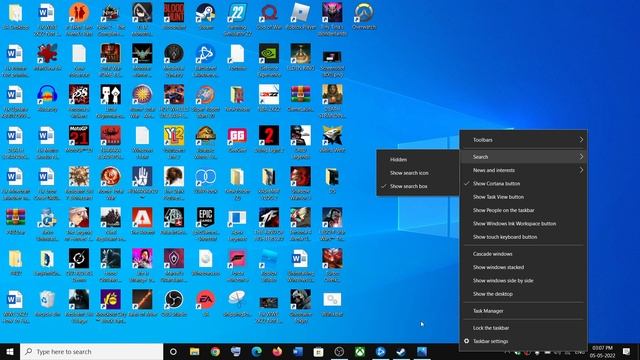Choose Show search box option
The height and width of the screenshot is (360, 640).
tap(418, 186)
